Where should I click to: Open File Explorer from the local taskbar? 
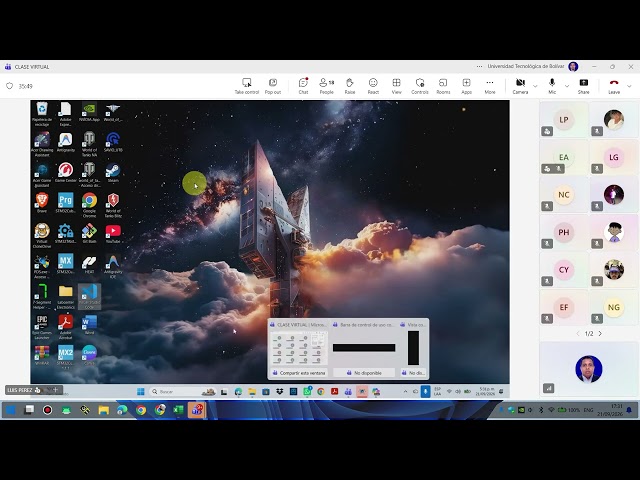coord(103,410)
